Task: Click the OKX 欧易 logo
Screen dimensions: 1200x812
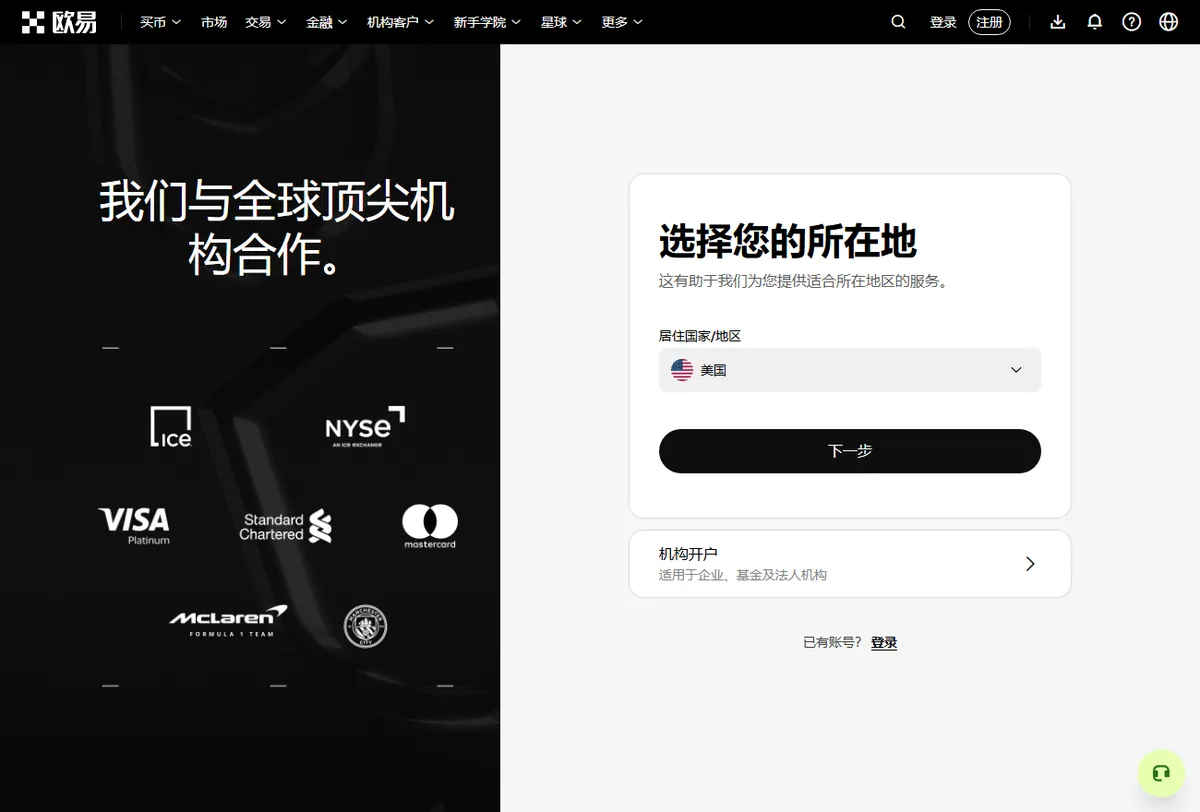Action: coord(59,21)
